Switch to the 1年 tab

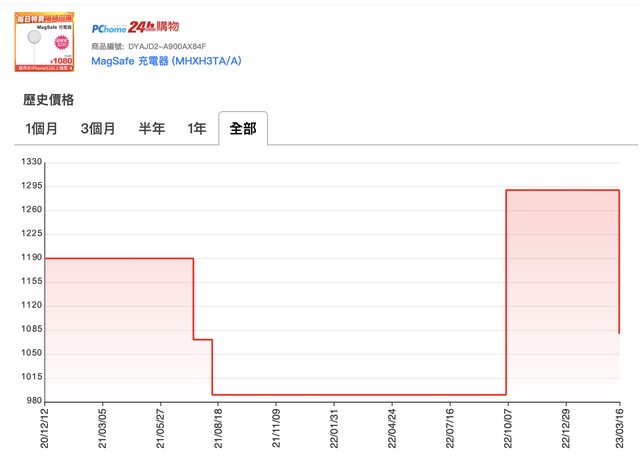pos(197,129)
